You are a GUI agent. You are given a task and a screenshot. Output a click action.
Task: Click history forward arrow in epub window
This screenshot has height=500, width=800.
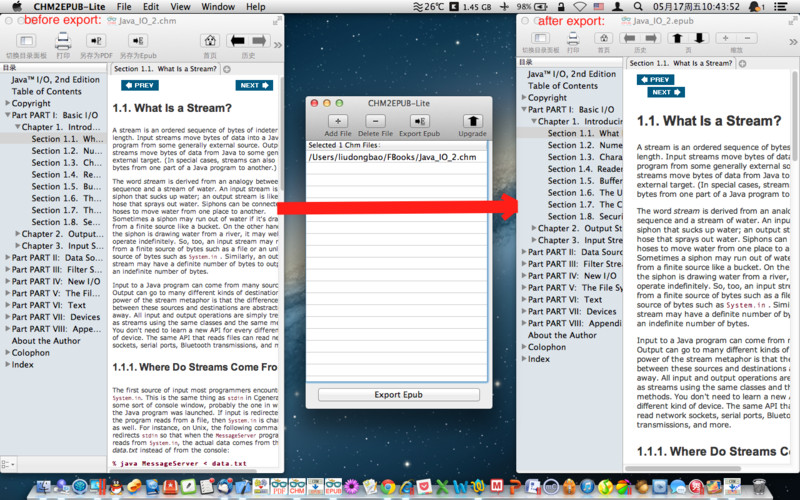coord(651,38)
